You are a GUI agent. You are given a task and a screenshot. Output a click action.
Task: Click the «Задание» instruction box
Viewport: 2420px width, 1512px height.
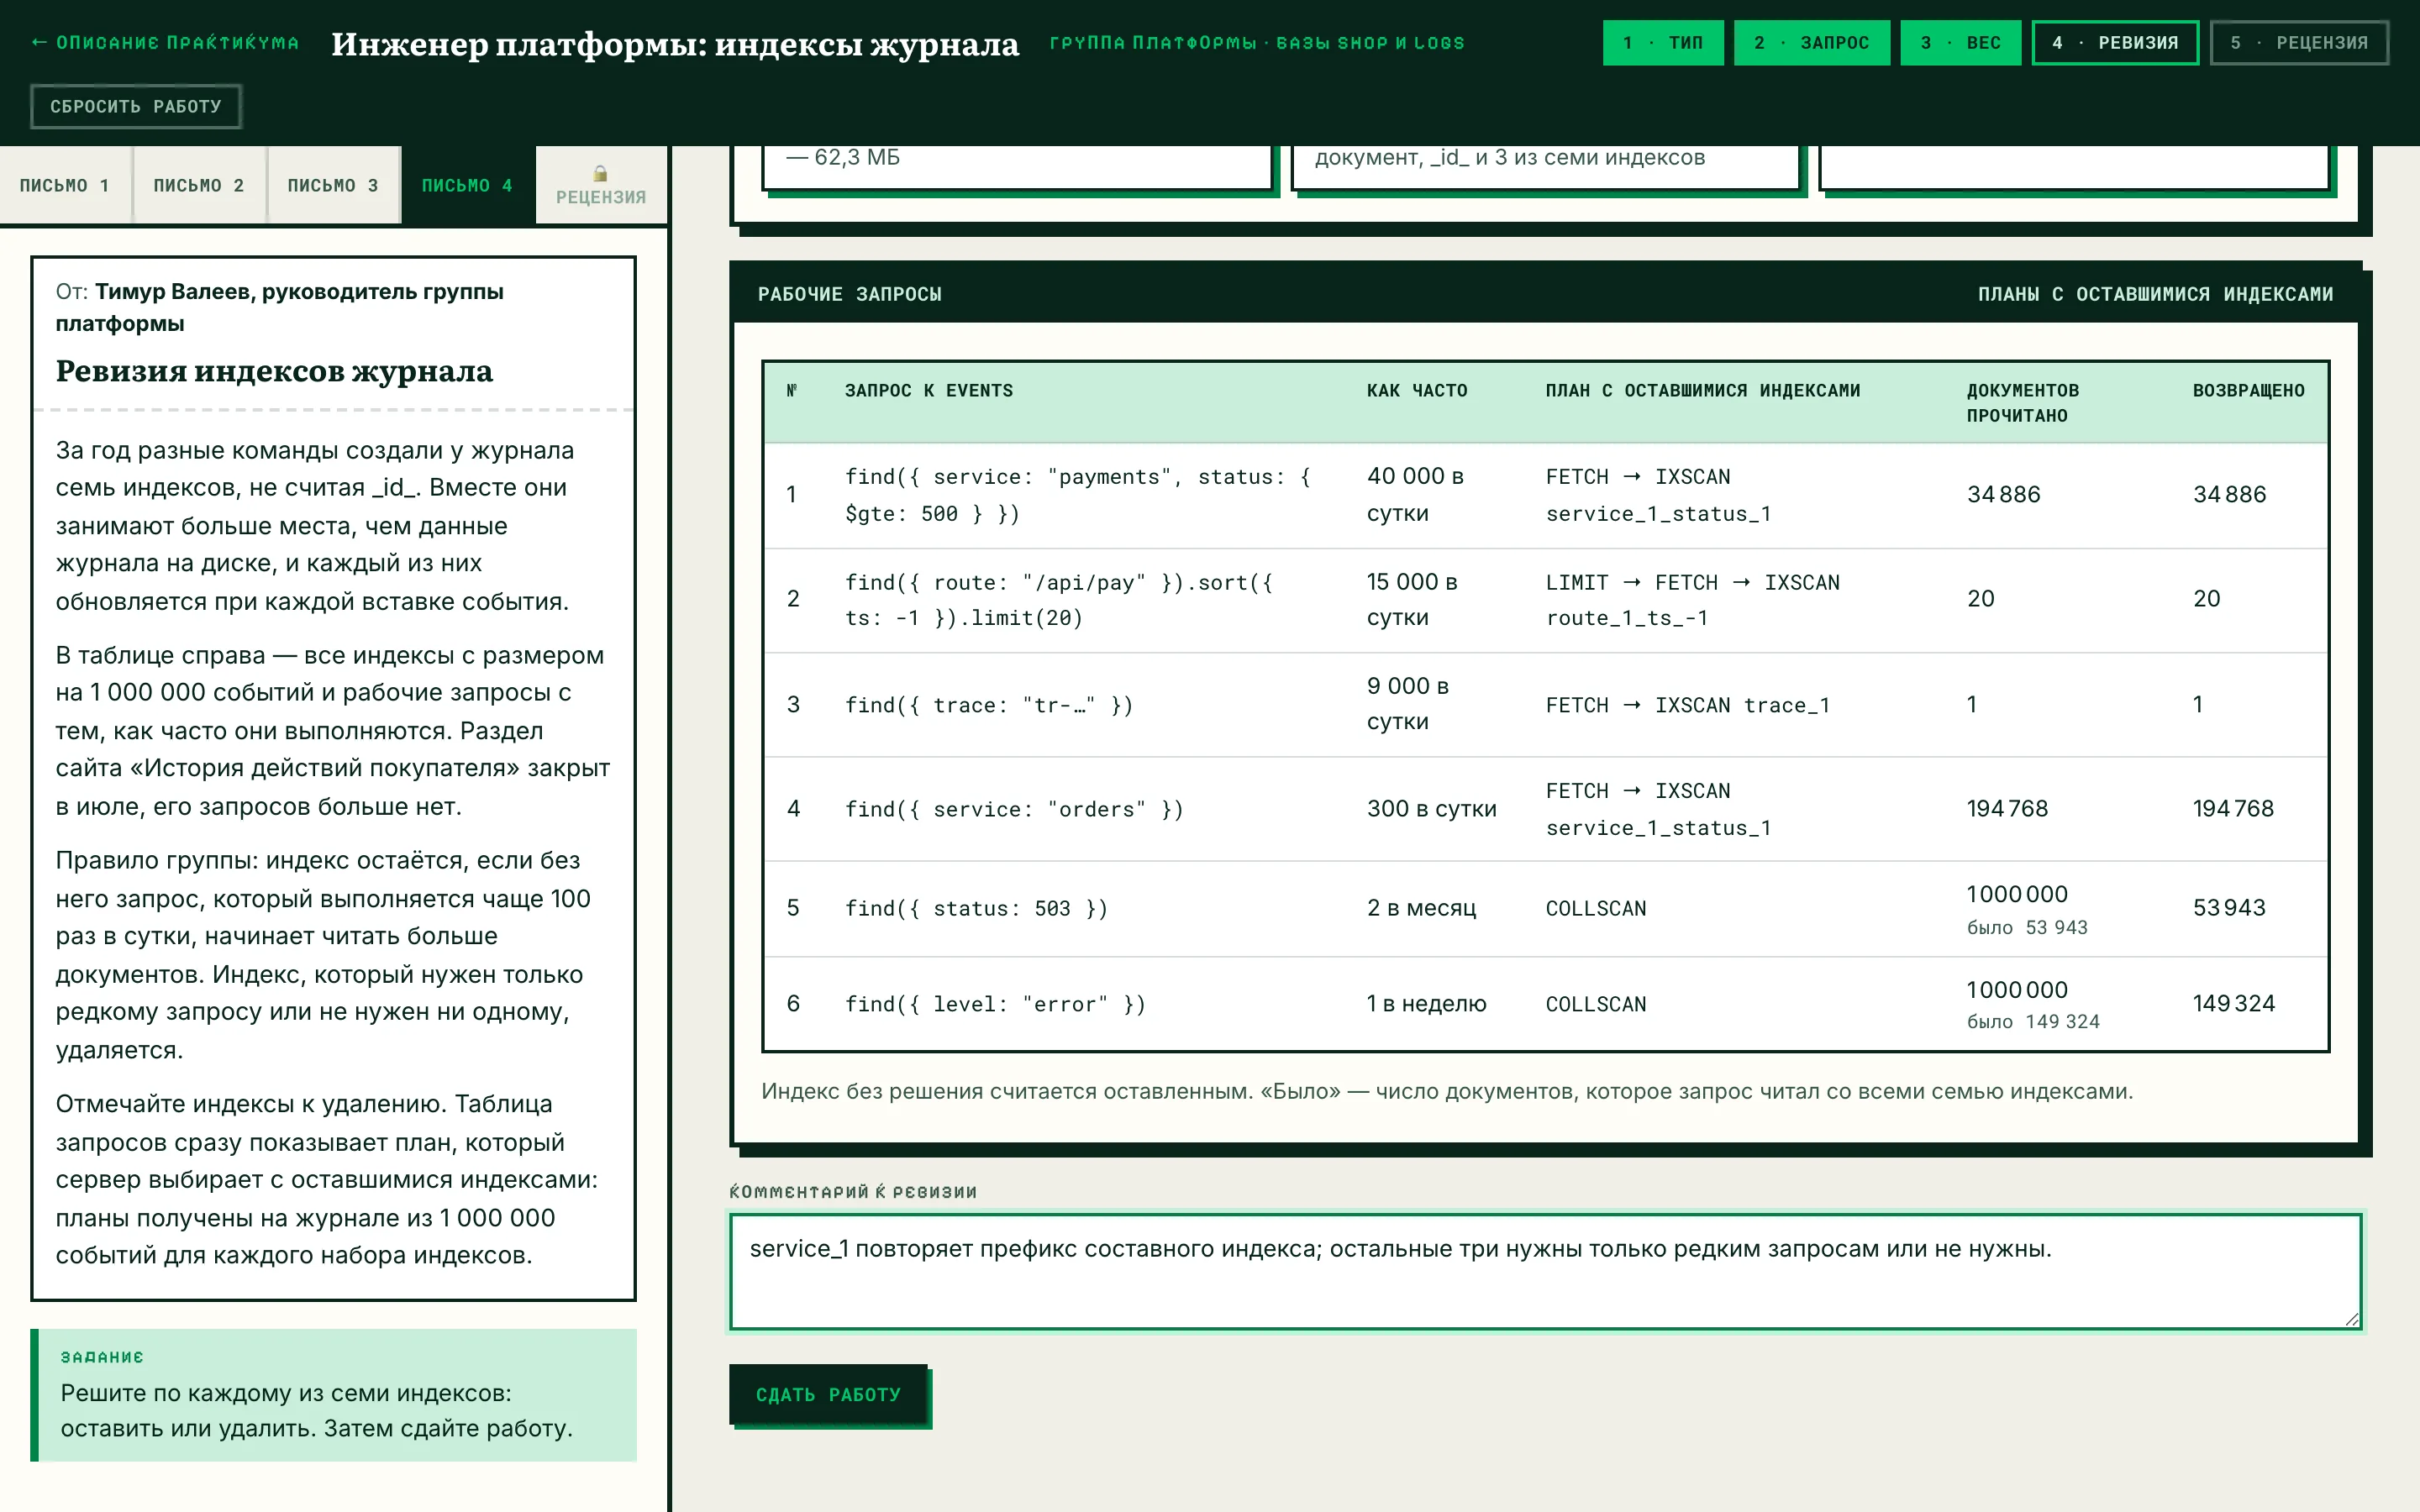(333, 1395)
